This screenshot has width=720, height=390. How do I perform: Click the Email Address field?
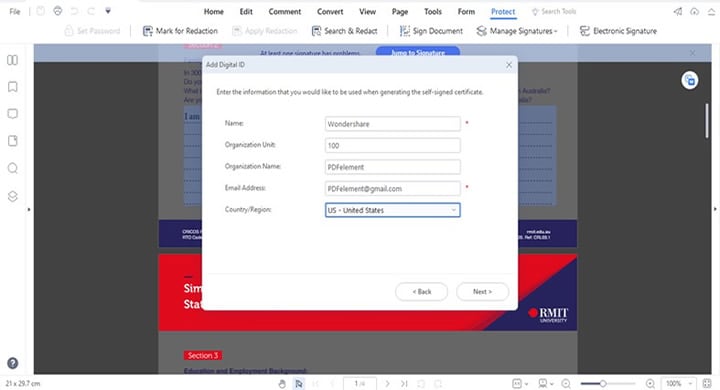pyautogui.click(x=393, y=189)
